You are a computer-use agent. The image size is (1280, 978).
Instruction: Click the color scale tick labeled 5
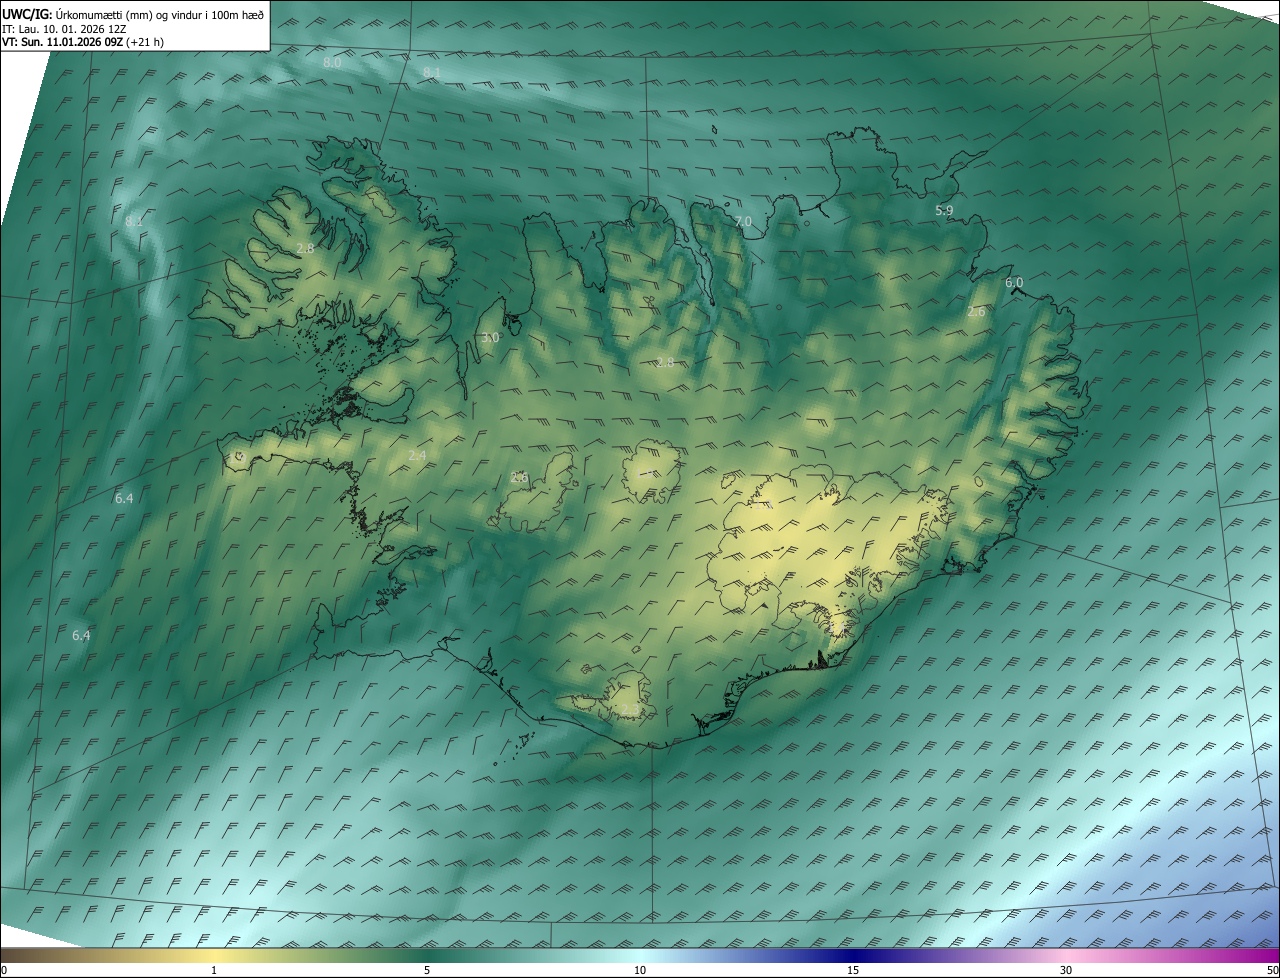tap(427, 970)
